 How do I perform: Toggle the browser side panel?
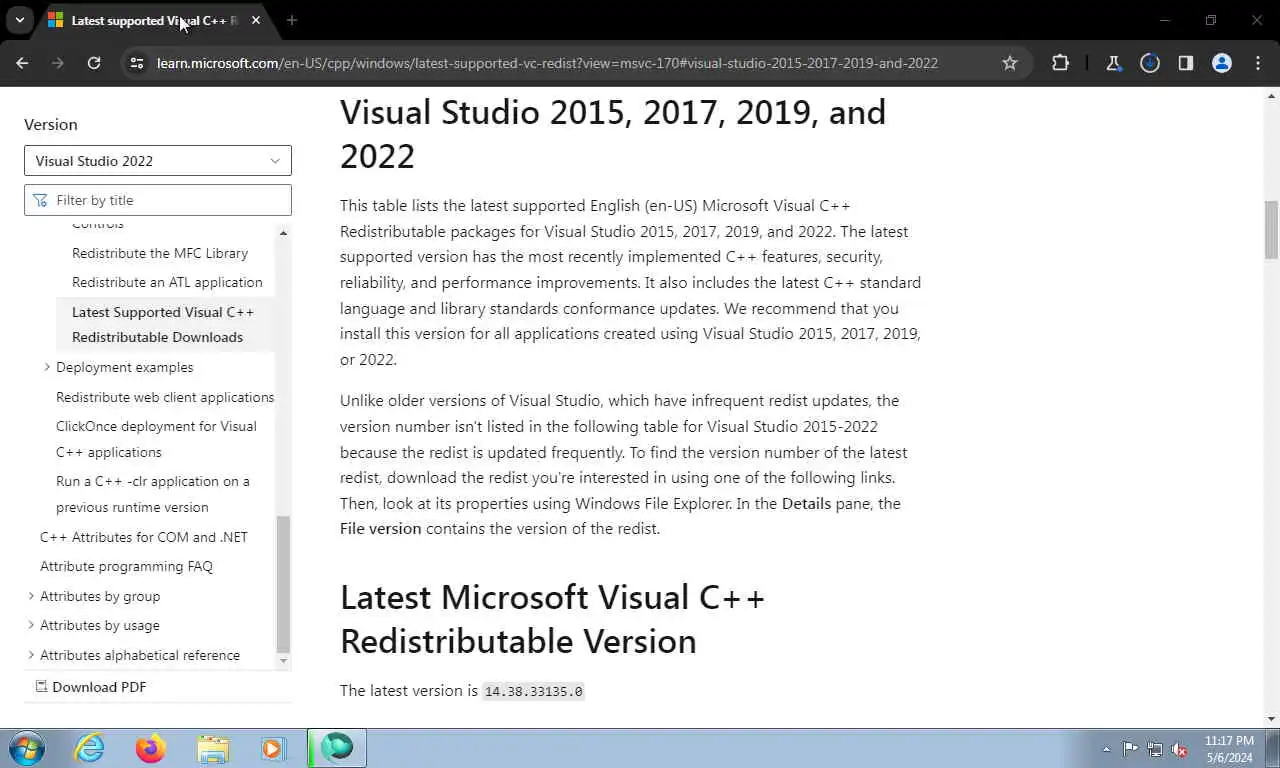click(1186, 63)
